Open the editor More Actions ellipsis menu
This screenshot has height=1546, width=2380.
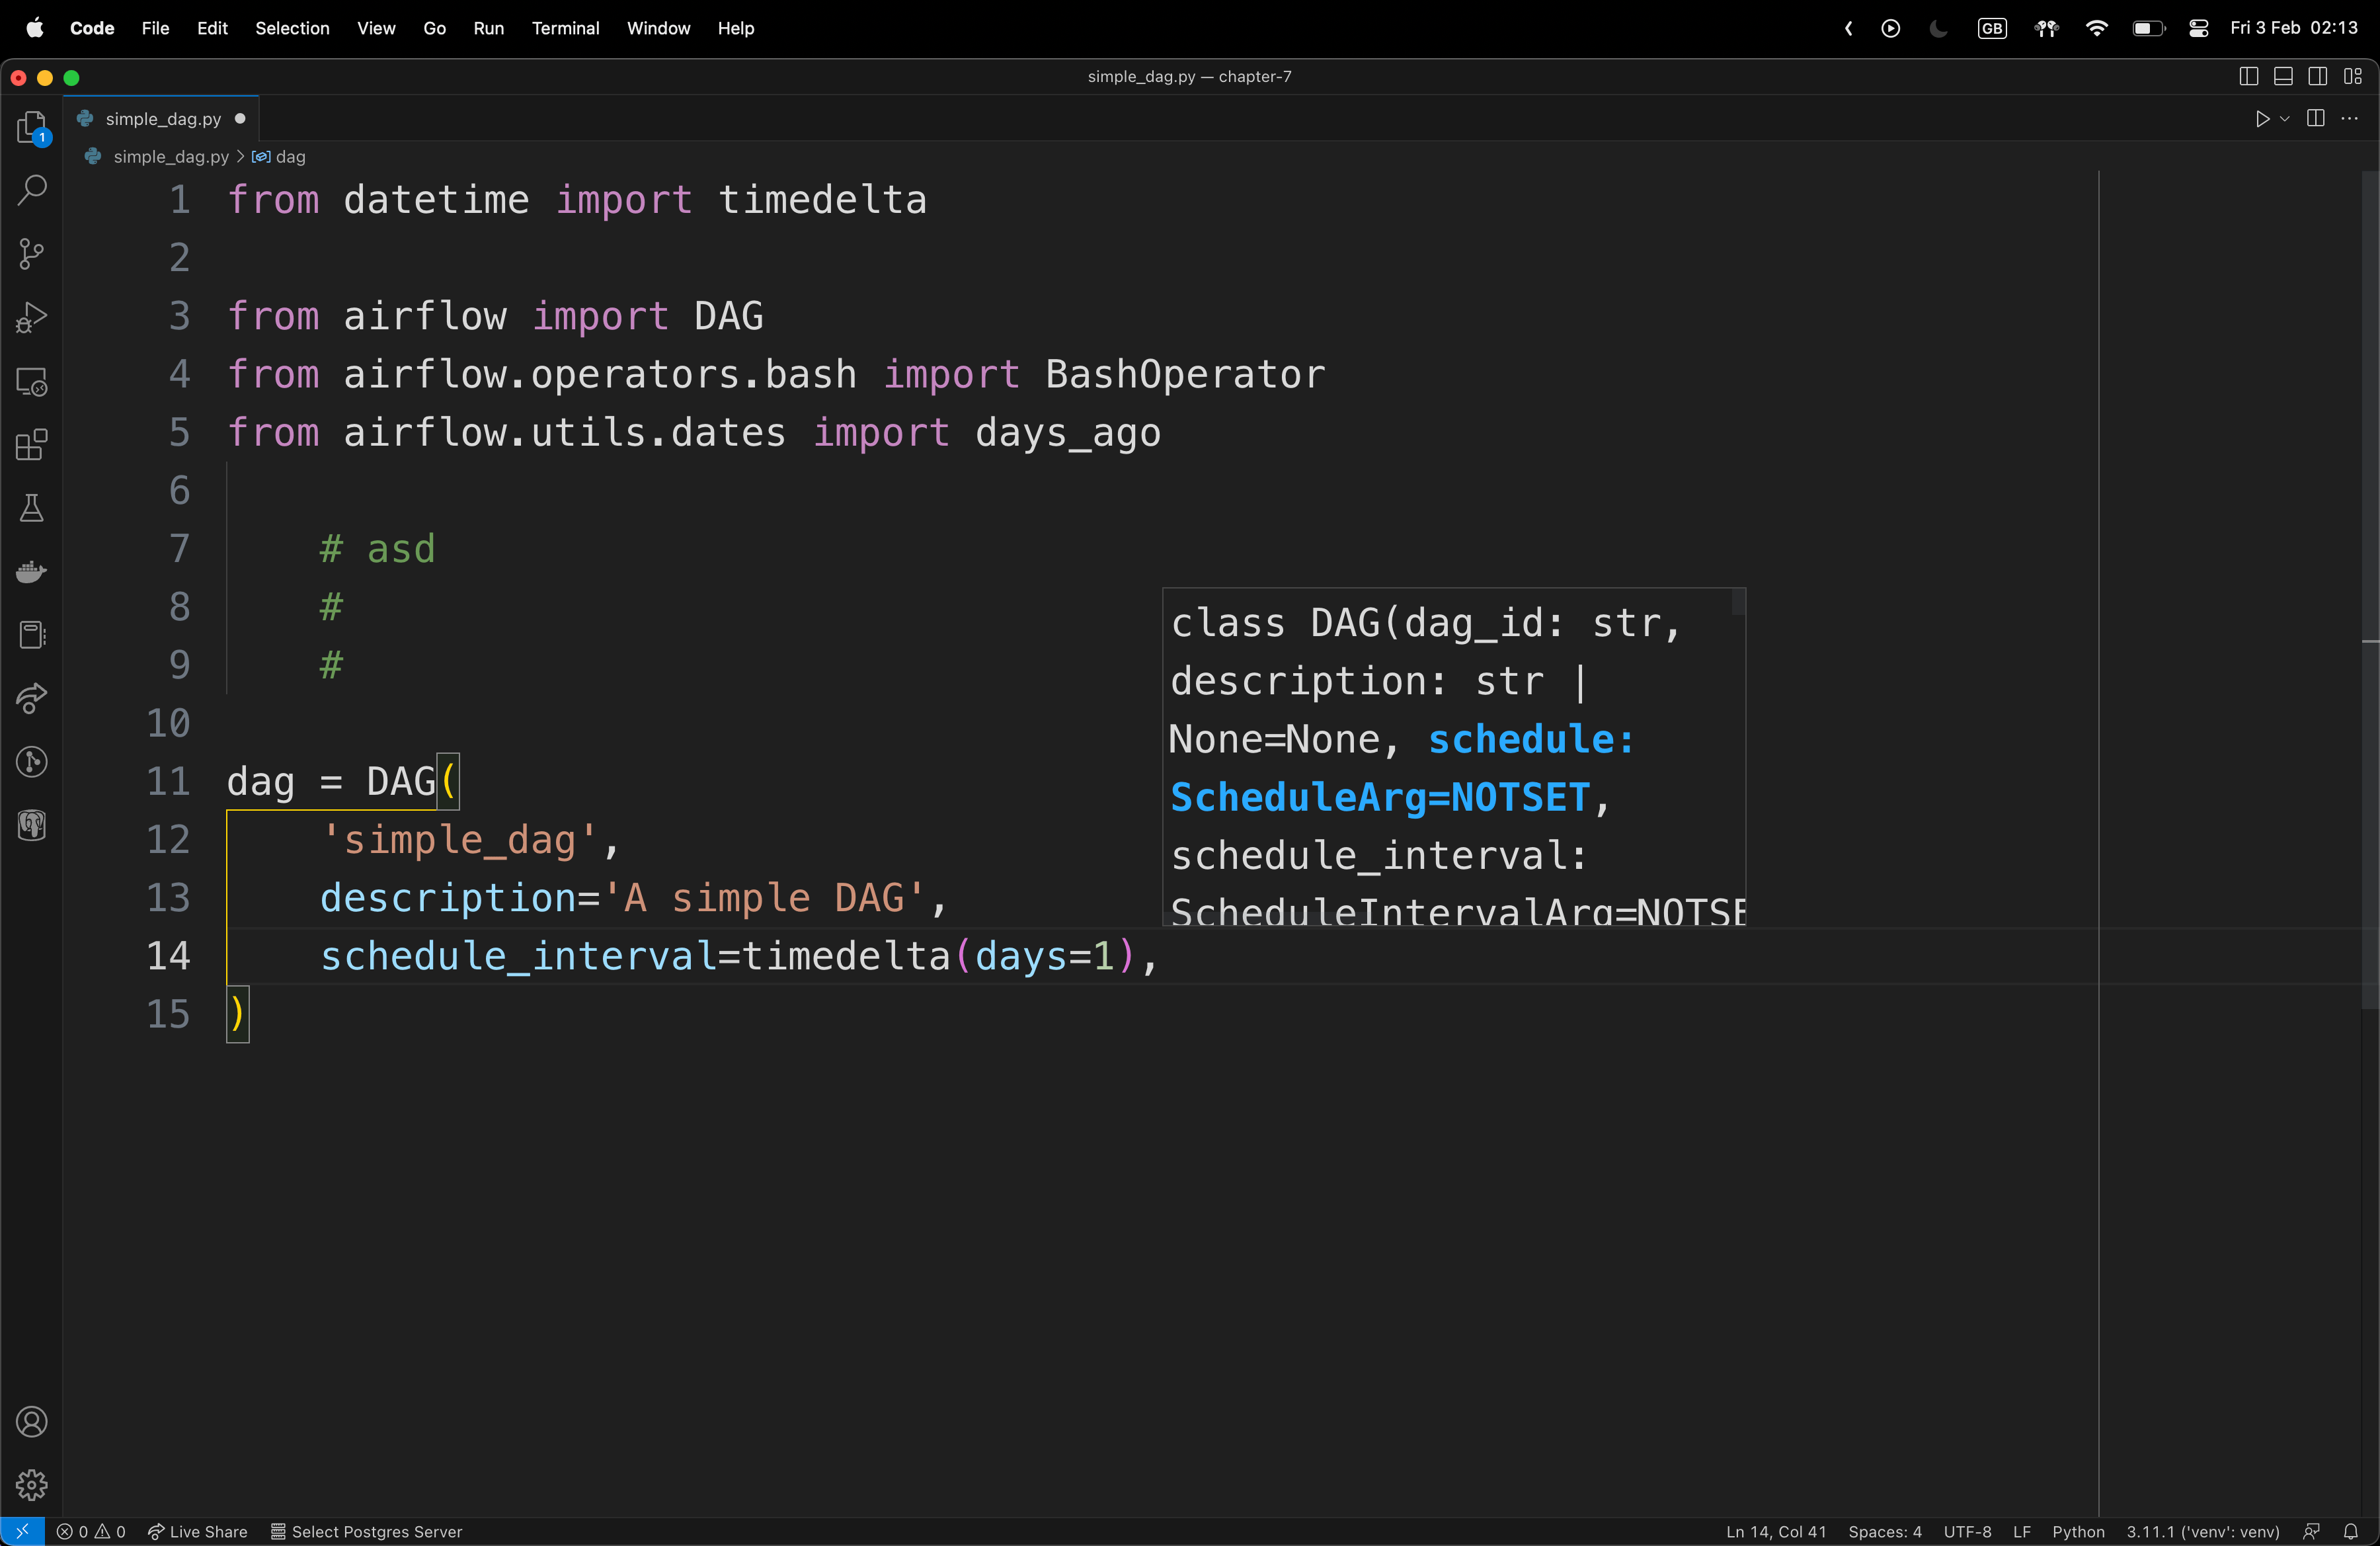click(2350, 119)
